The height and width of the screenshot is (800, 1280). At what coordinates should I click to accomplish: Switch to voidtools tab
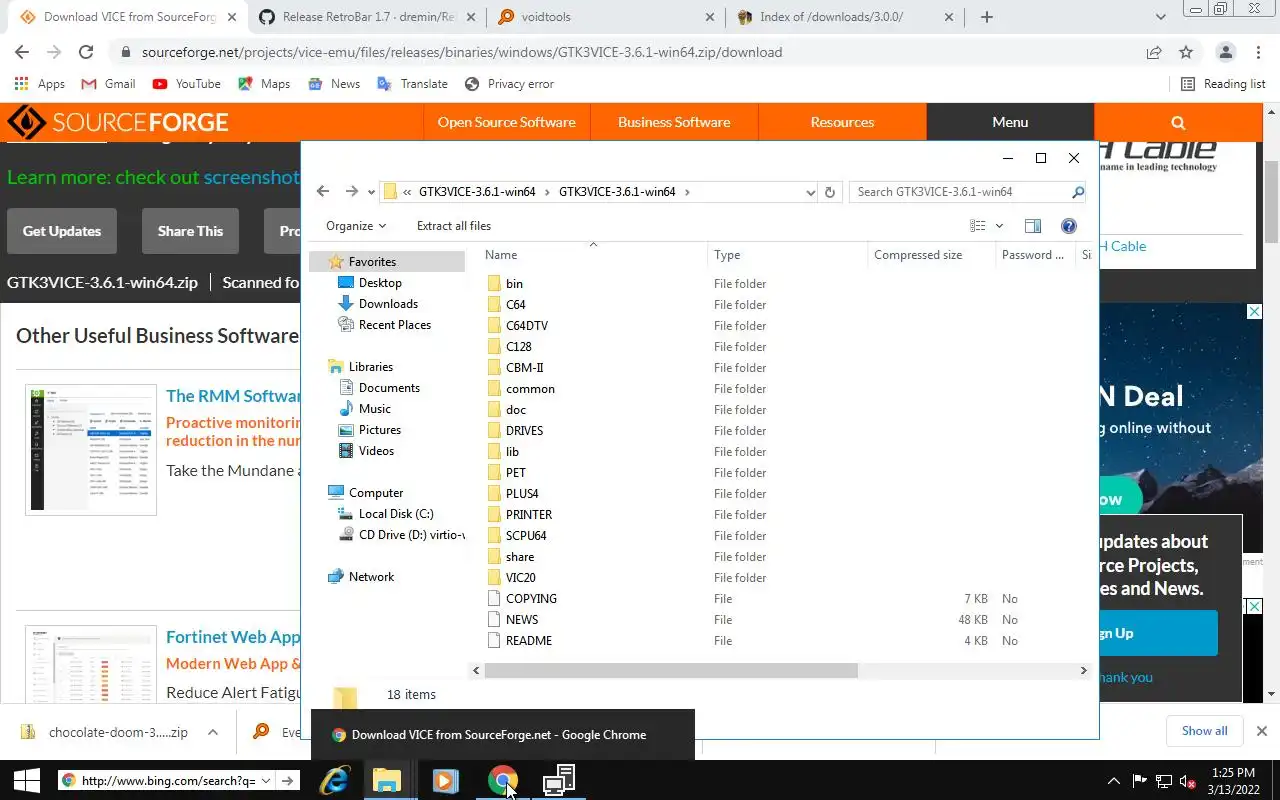tap(605, 17)
